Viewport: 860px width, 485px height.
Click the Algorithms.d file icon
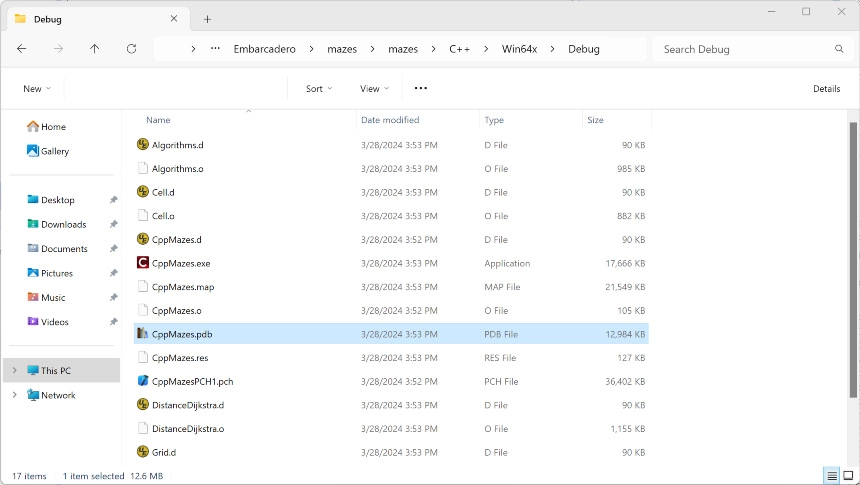143,145
